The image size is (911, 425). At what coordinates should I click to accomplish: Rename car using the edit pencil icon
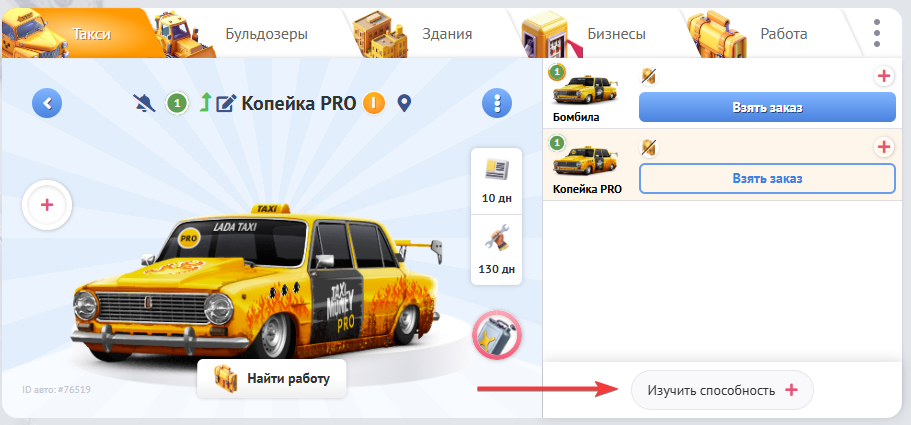225,104
